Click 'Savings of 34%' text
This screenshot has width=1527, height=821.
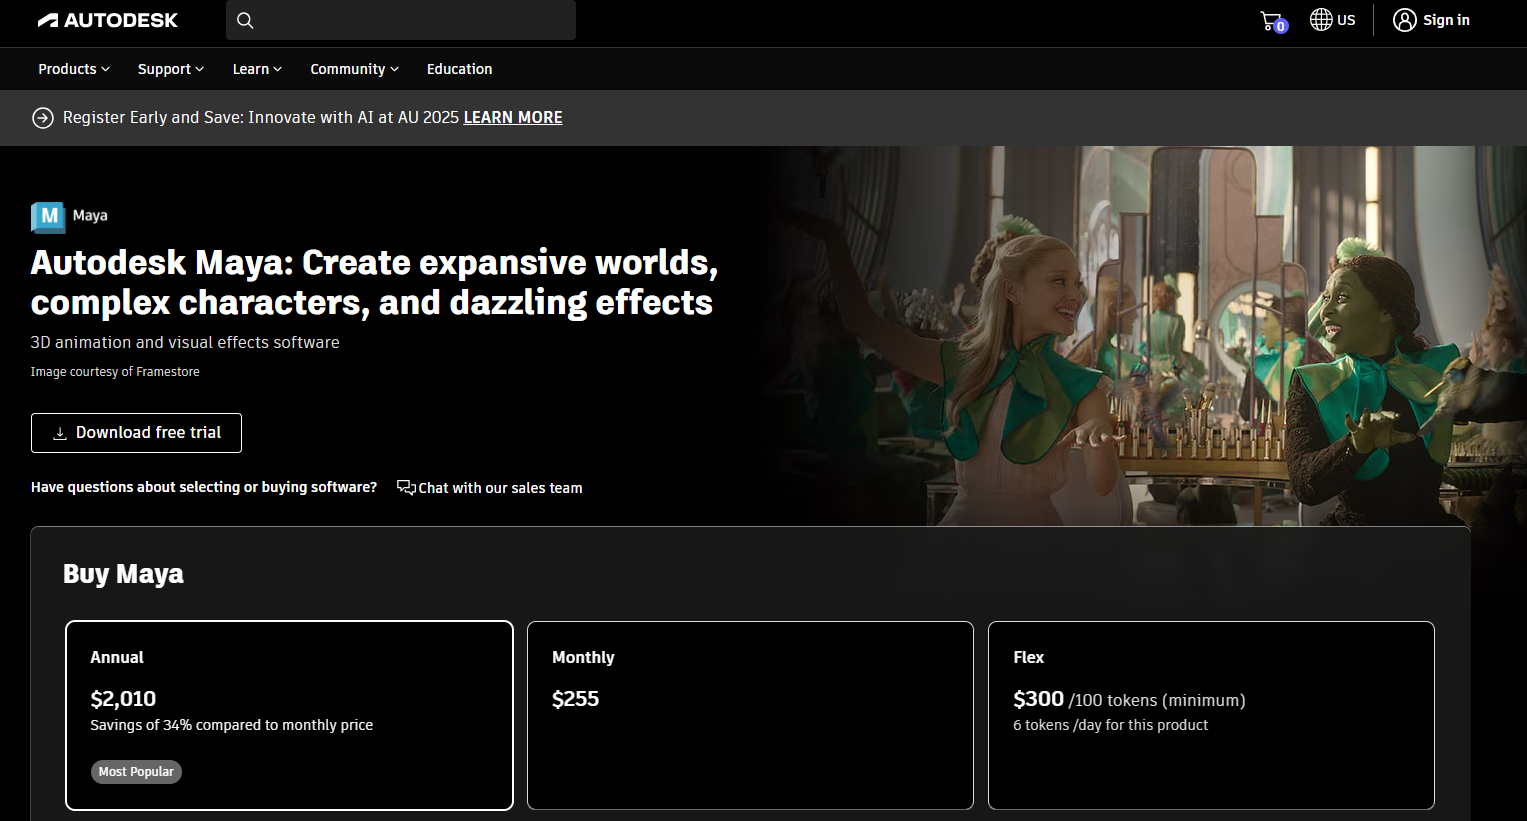point(141,725)
